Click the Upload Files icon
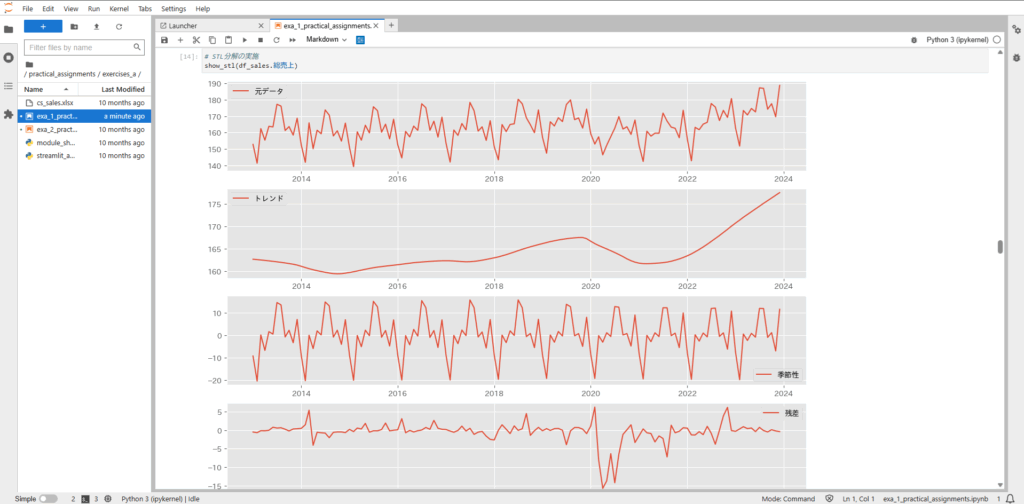The height and width of the screenshot is (504, 1024). tap(96, 26)
